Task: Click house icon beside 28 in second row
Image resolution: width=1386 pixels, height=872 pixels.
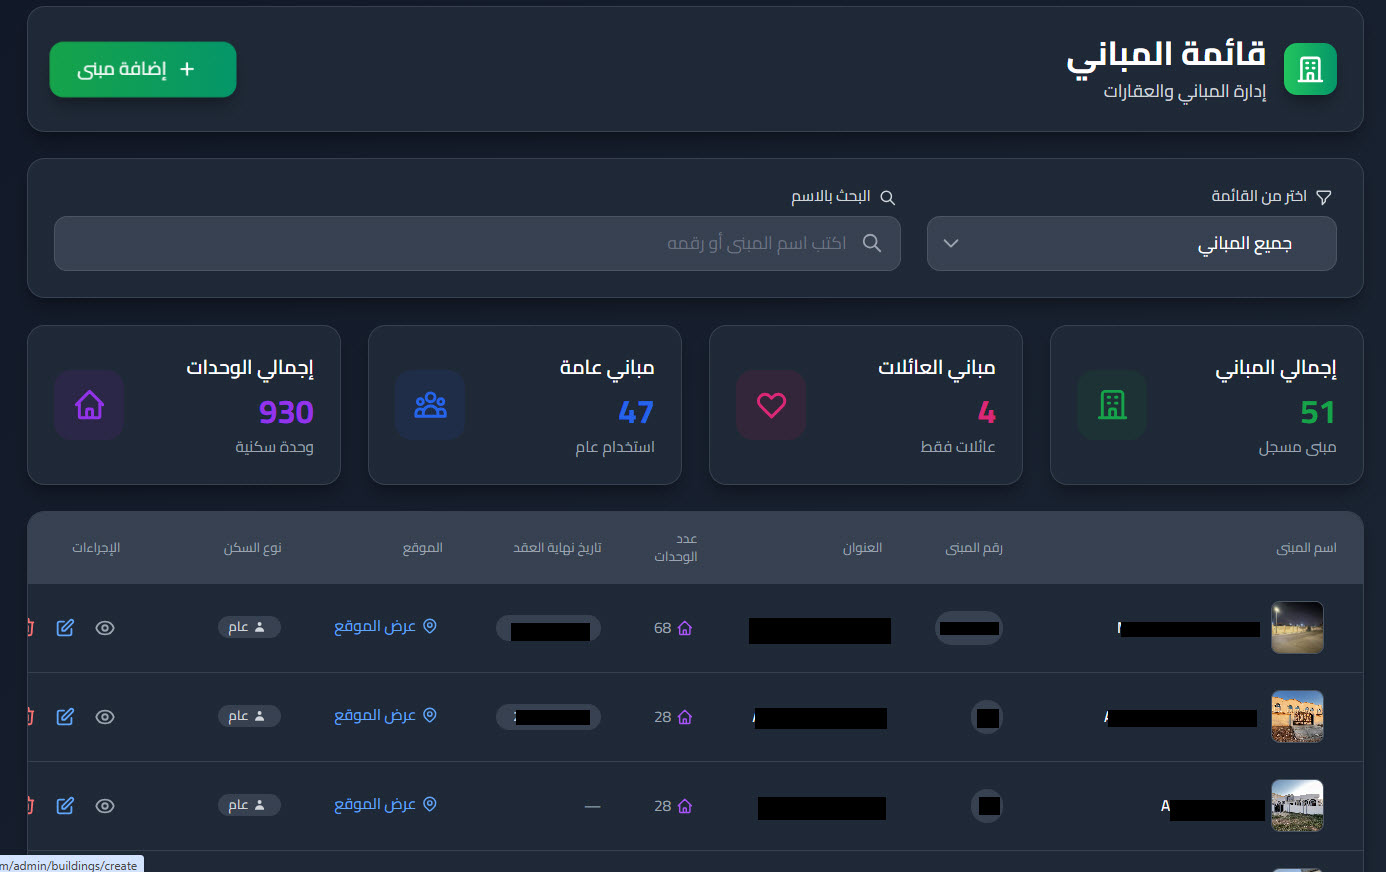Action: pyautogui.click(x=685, y=717)
